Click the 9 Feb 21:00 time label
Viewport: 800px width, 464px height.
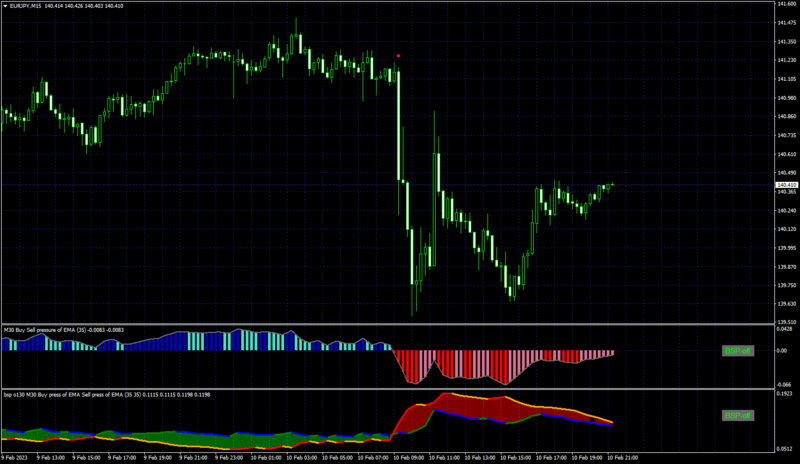193,458
